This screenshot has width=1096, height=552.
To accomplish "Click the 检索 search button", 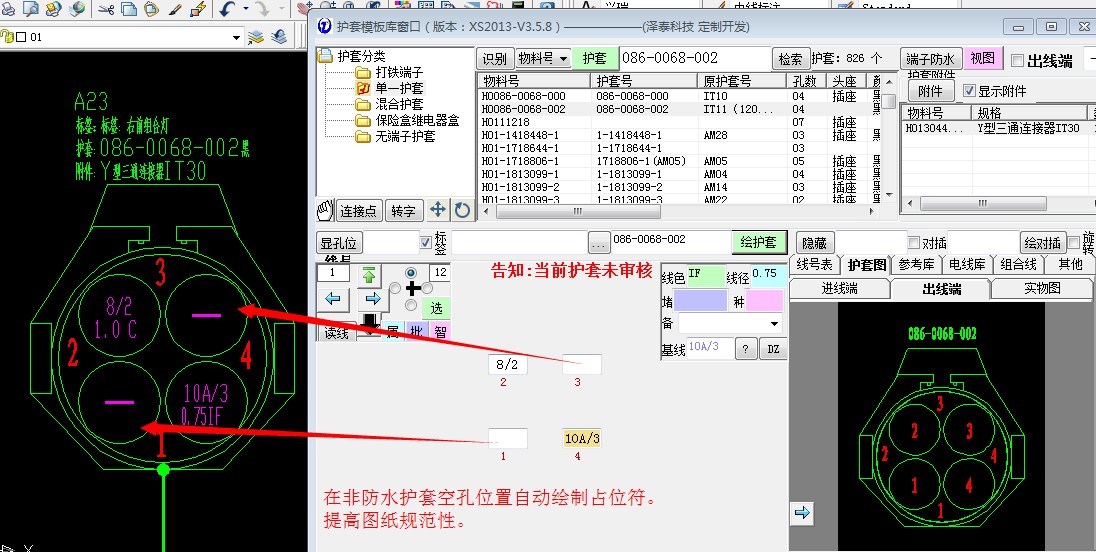I will pos(790,59).
